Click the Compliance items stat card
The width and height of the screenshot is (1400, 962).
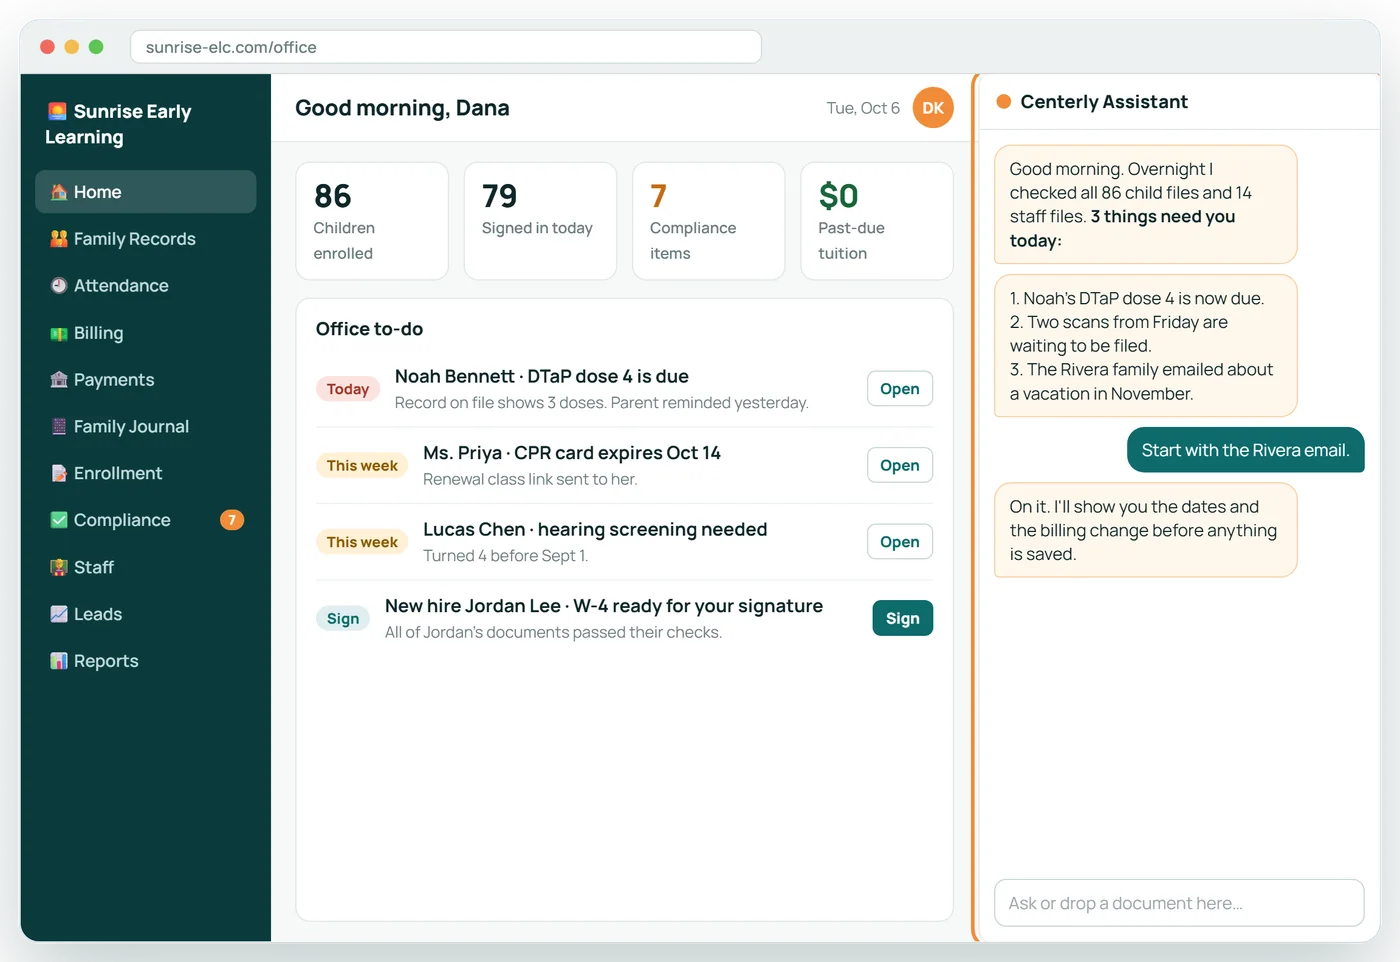click(x=709, y=221)
